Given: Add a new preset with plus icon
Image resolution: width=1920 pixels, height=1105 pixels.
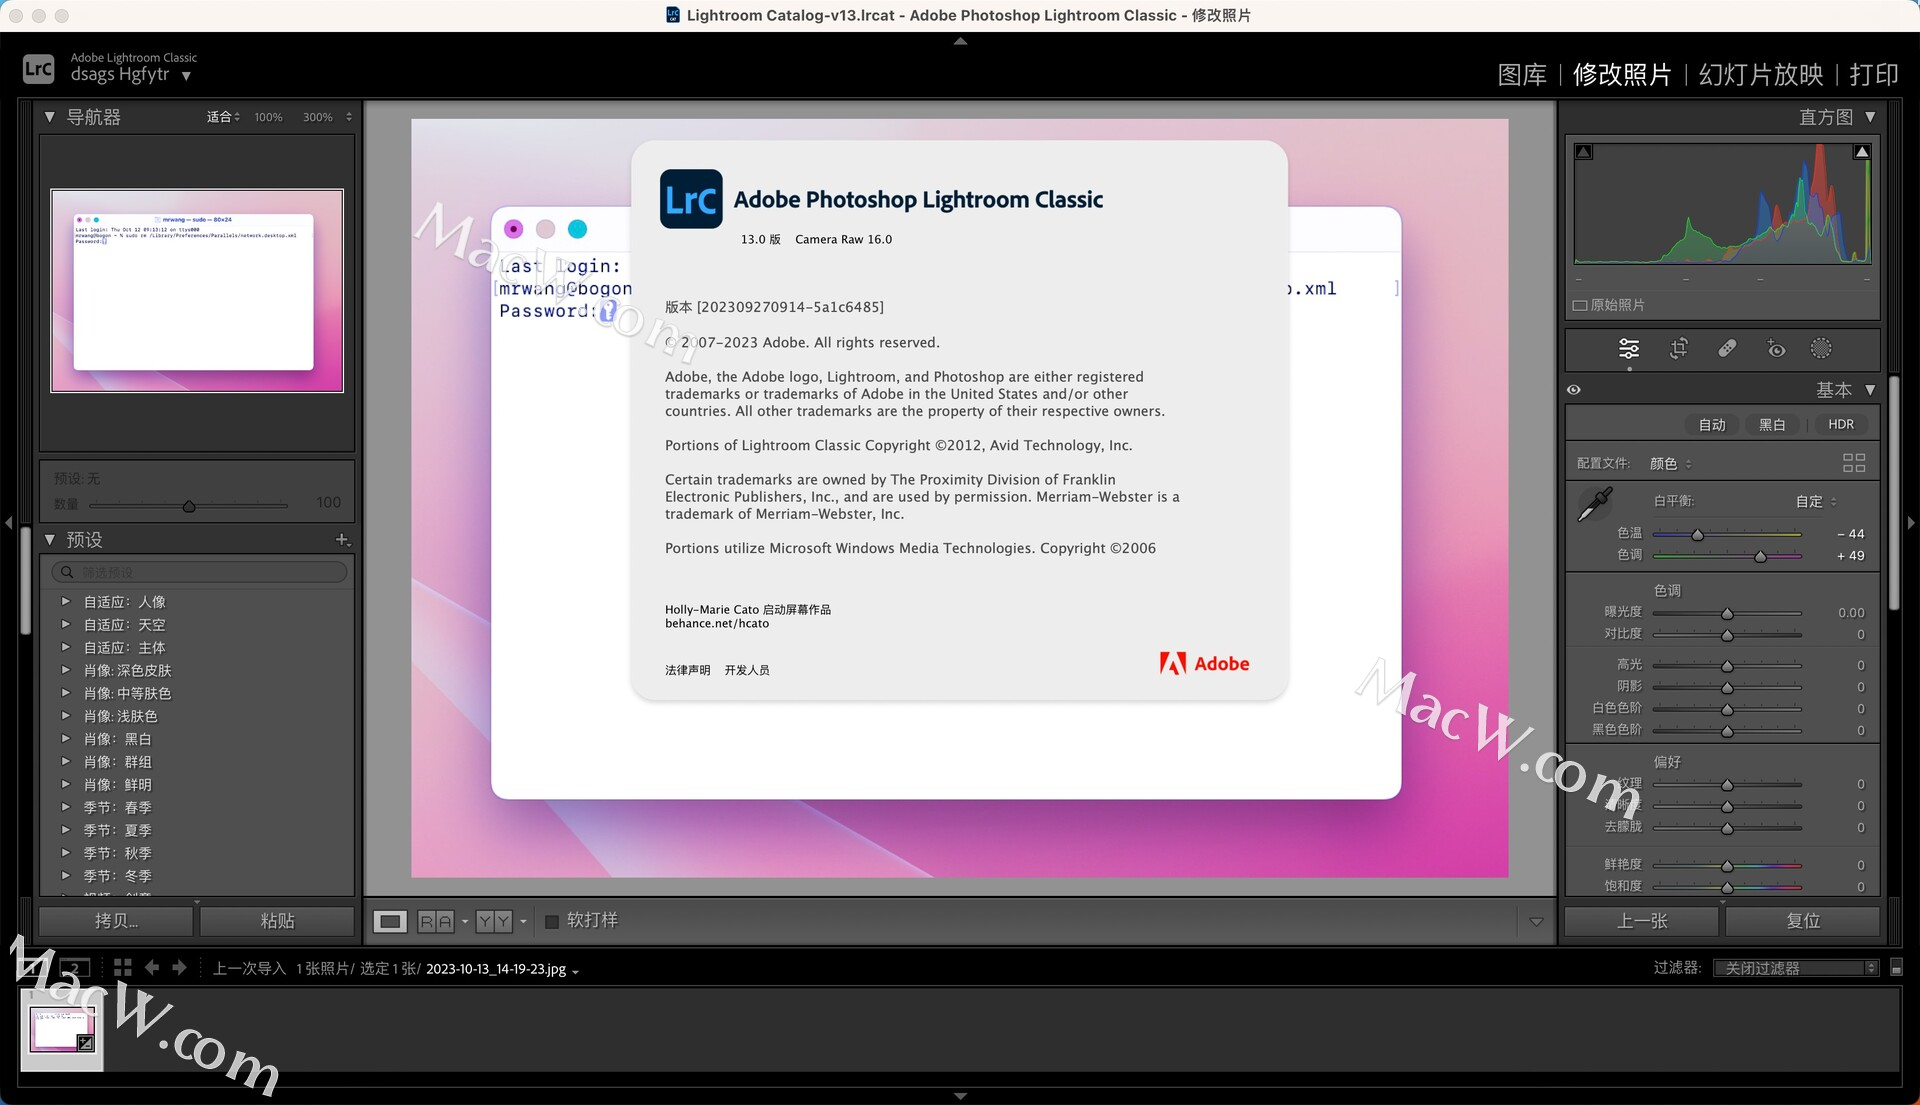Looking at the screenshot, I should coord(342,540).
